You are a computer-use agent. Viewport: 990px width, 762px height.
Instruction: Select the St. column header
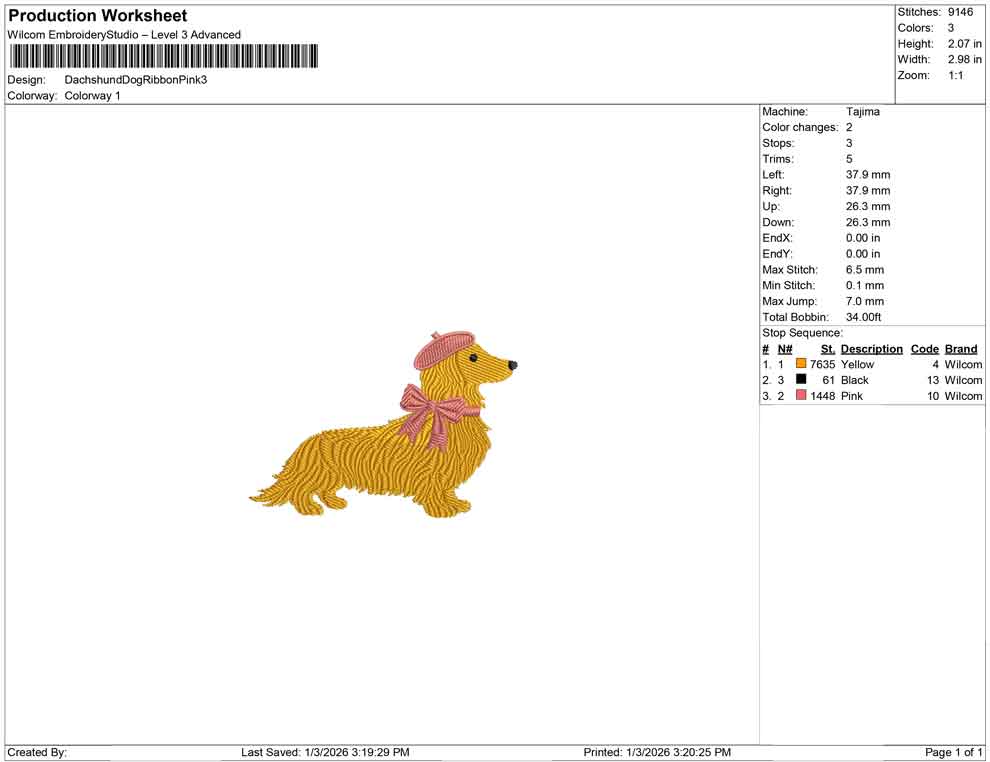point(827,348)
